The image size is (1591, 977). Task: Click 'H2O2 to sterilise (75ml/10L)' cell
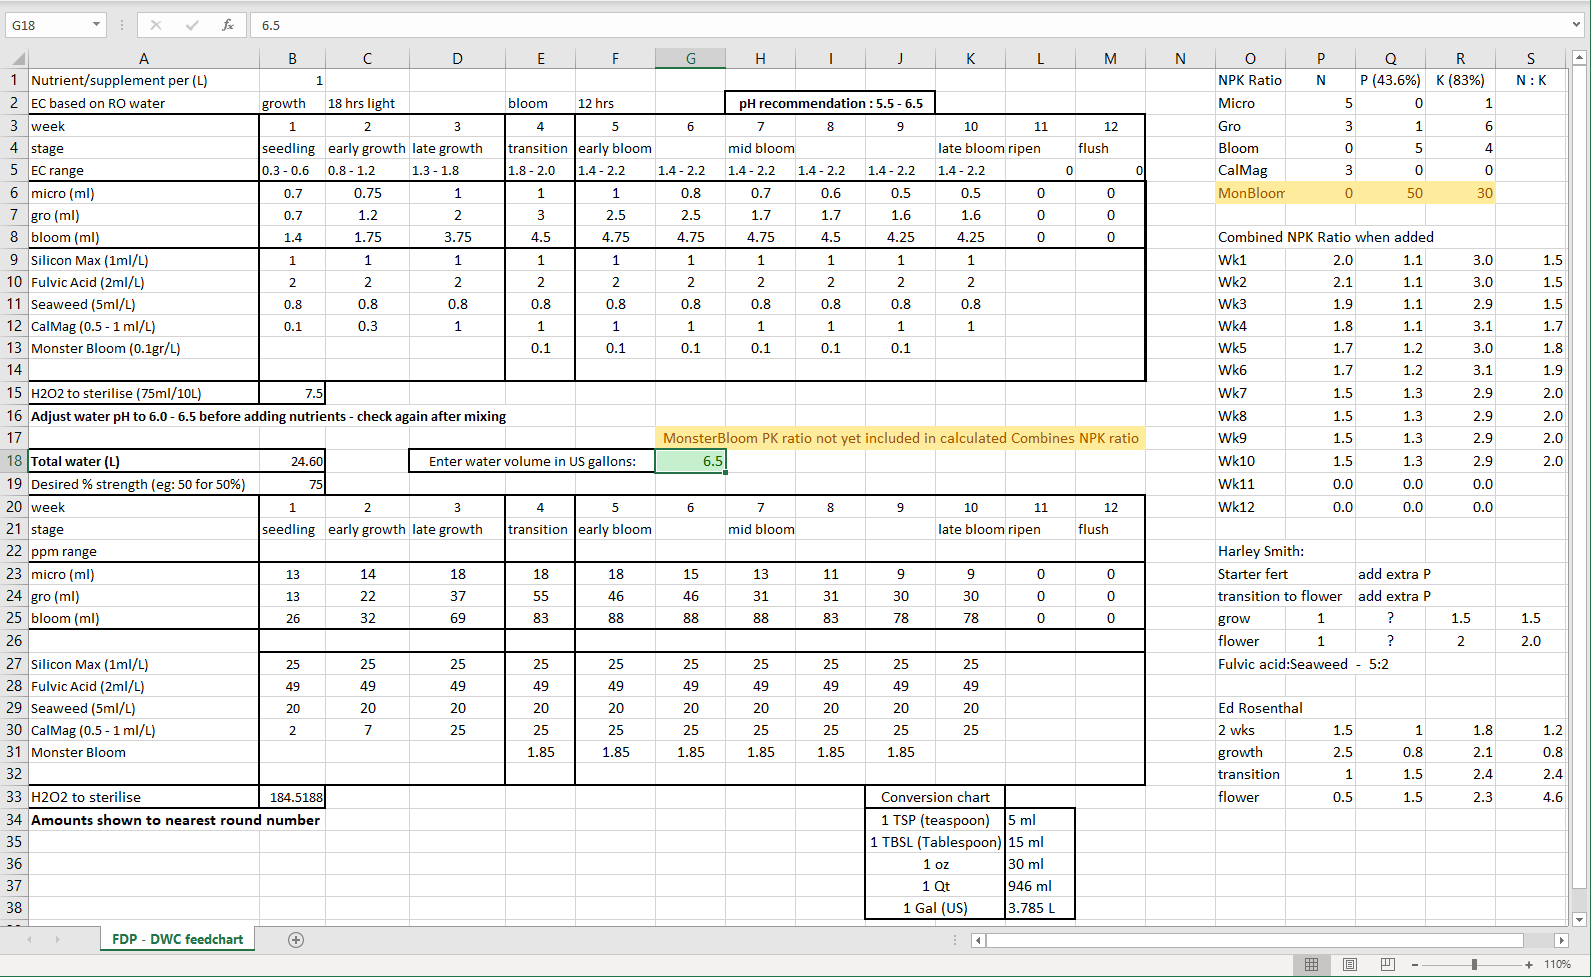coord(144,393)
